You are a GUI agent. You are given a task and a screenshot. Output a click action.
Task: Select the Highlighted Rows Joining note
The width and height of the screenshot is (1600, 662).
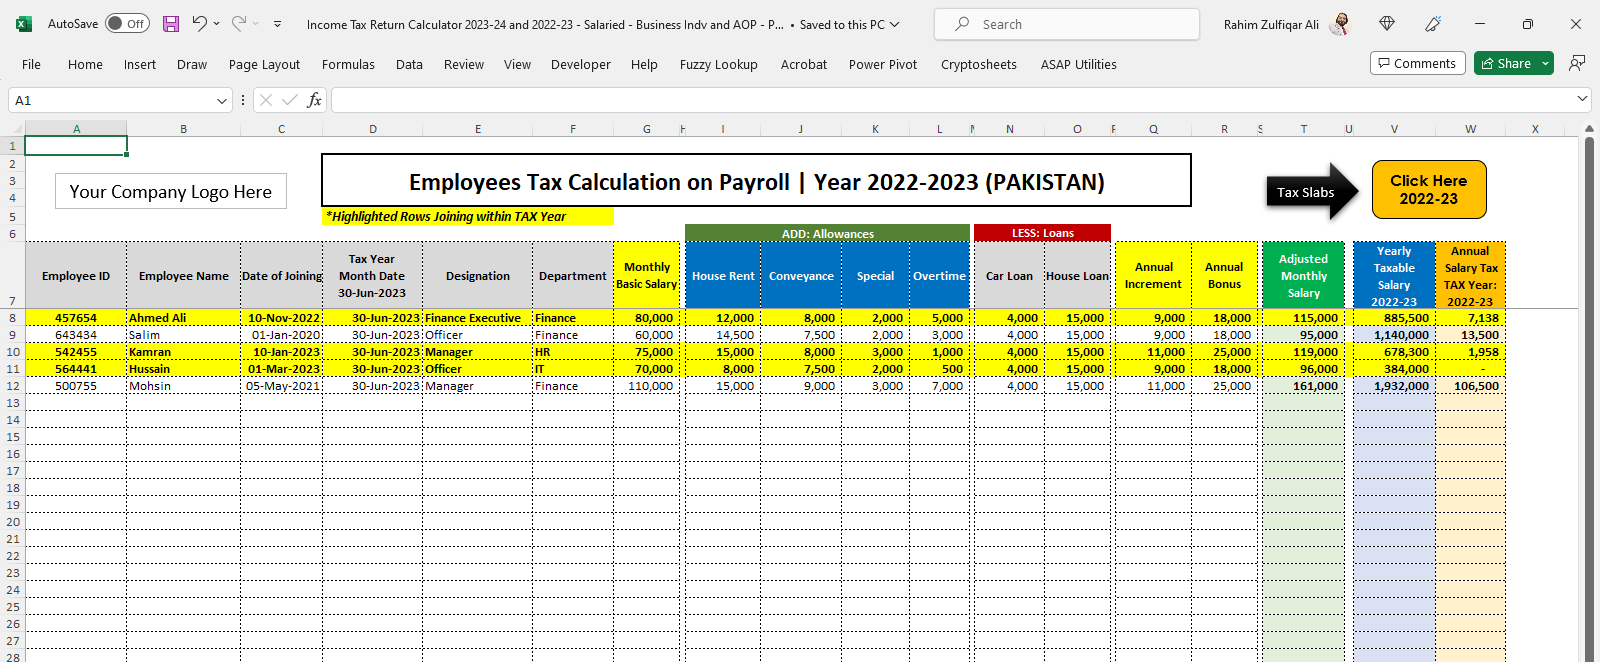[x=468, y=216]
